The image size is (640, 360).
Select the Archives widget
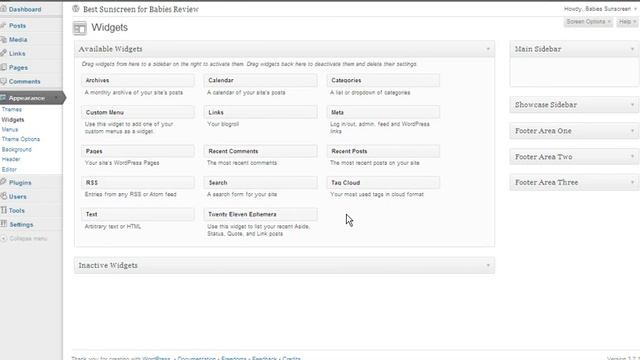click(138, 80)
